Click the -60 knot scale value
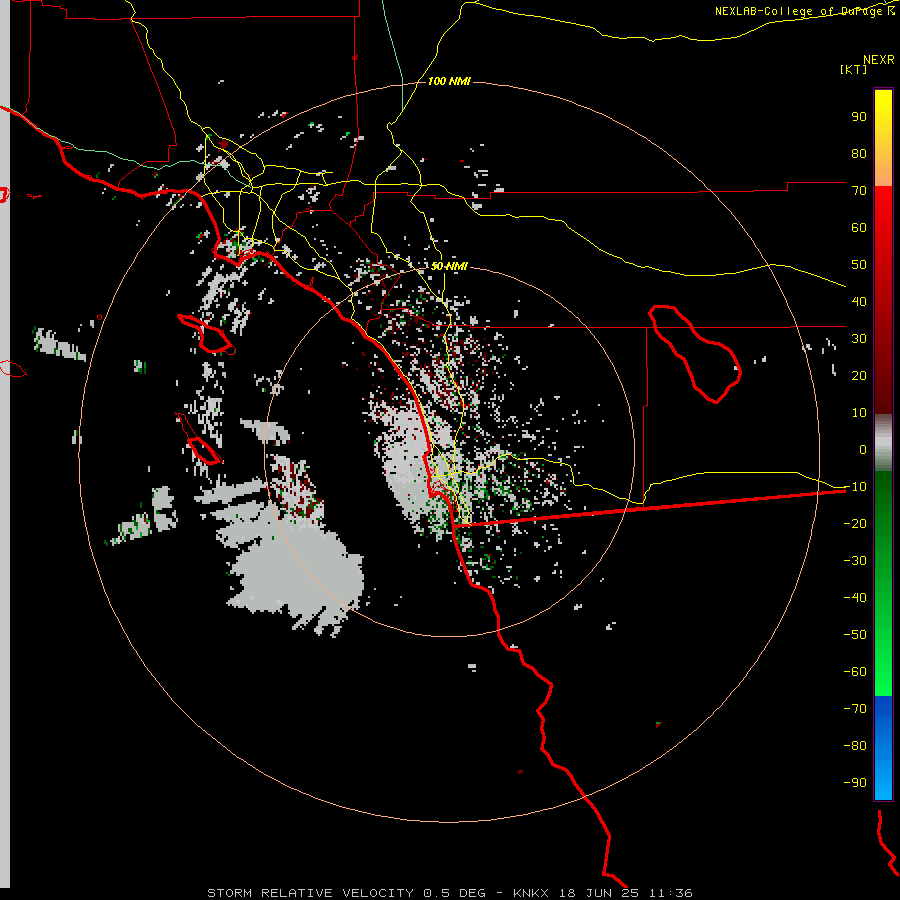 (x=855, y=672)
